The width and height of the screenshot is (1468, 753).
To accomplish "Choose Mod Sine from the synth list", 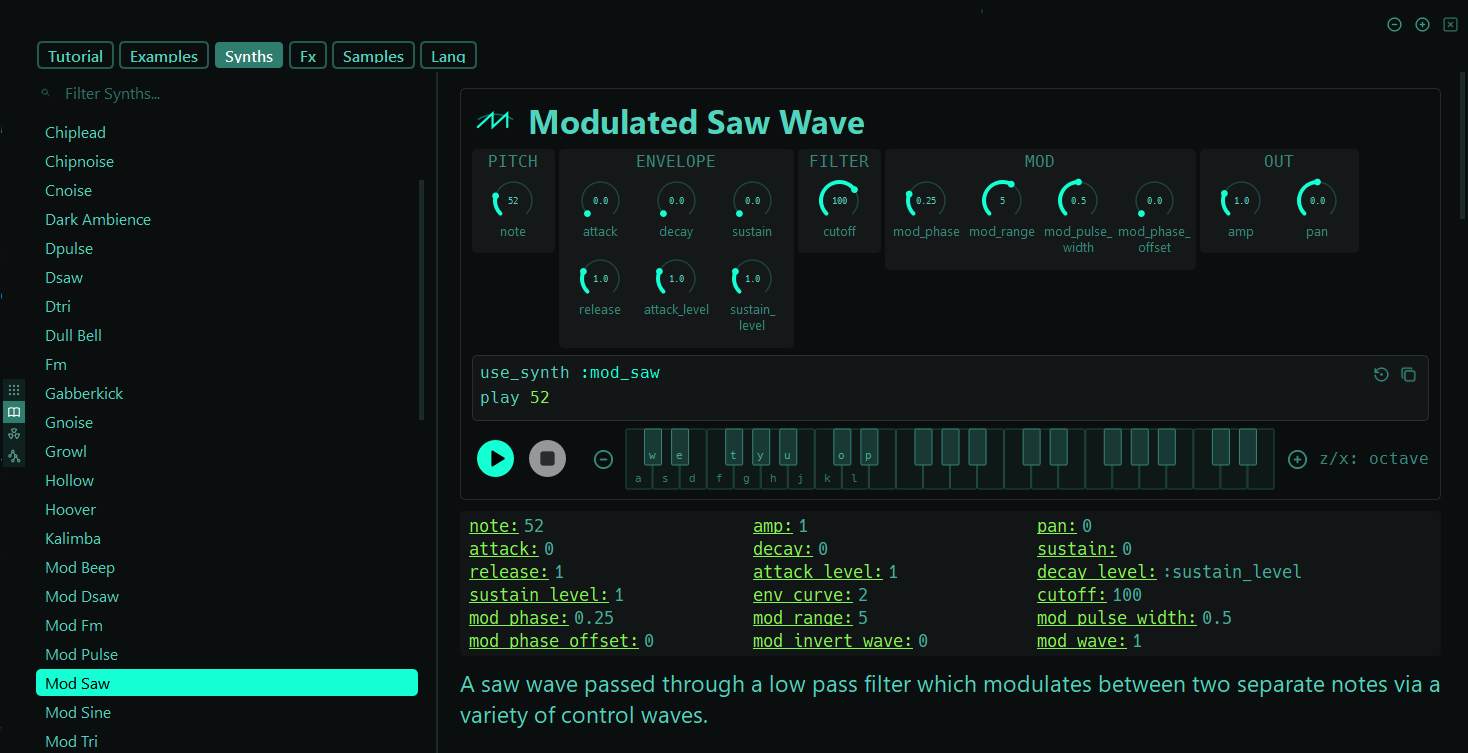I will point(227,712).
